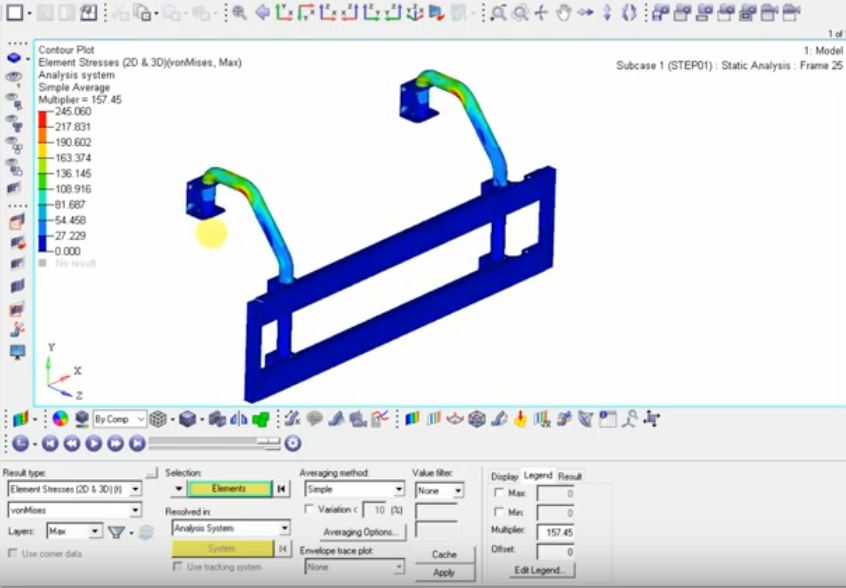Click the shaded cube display icon
Viewport: 846px width, 588px height.
point(187,419)
